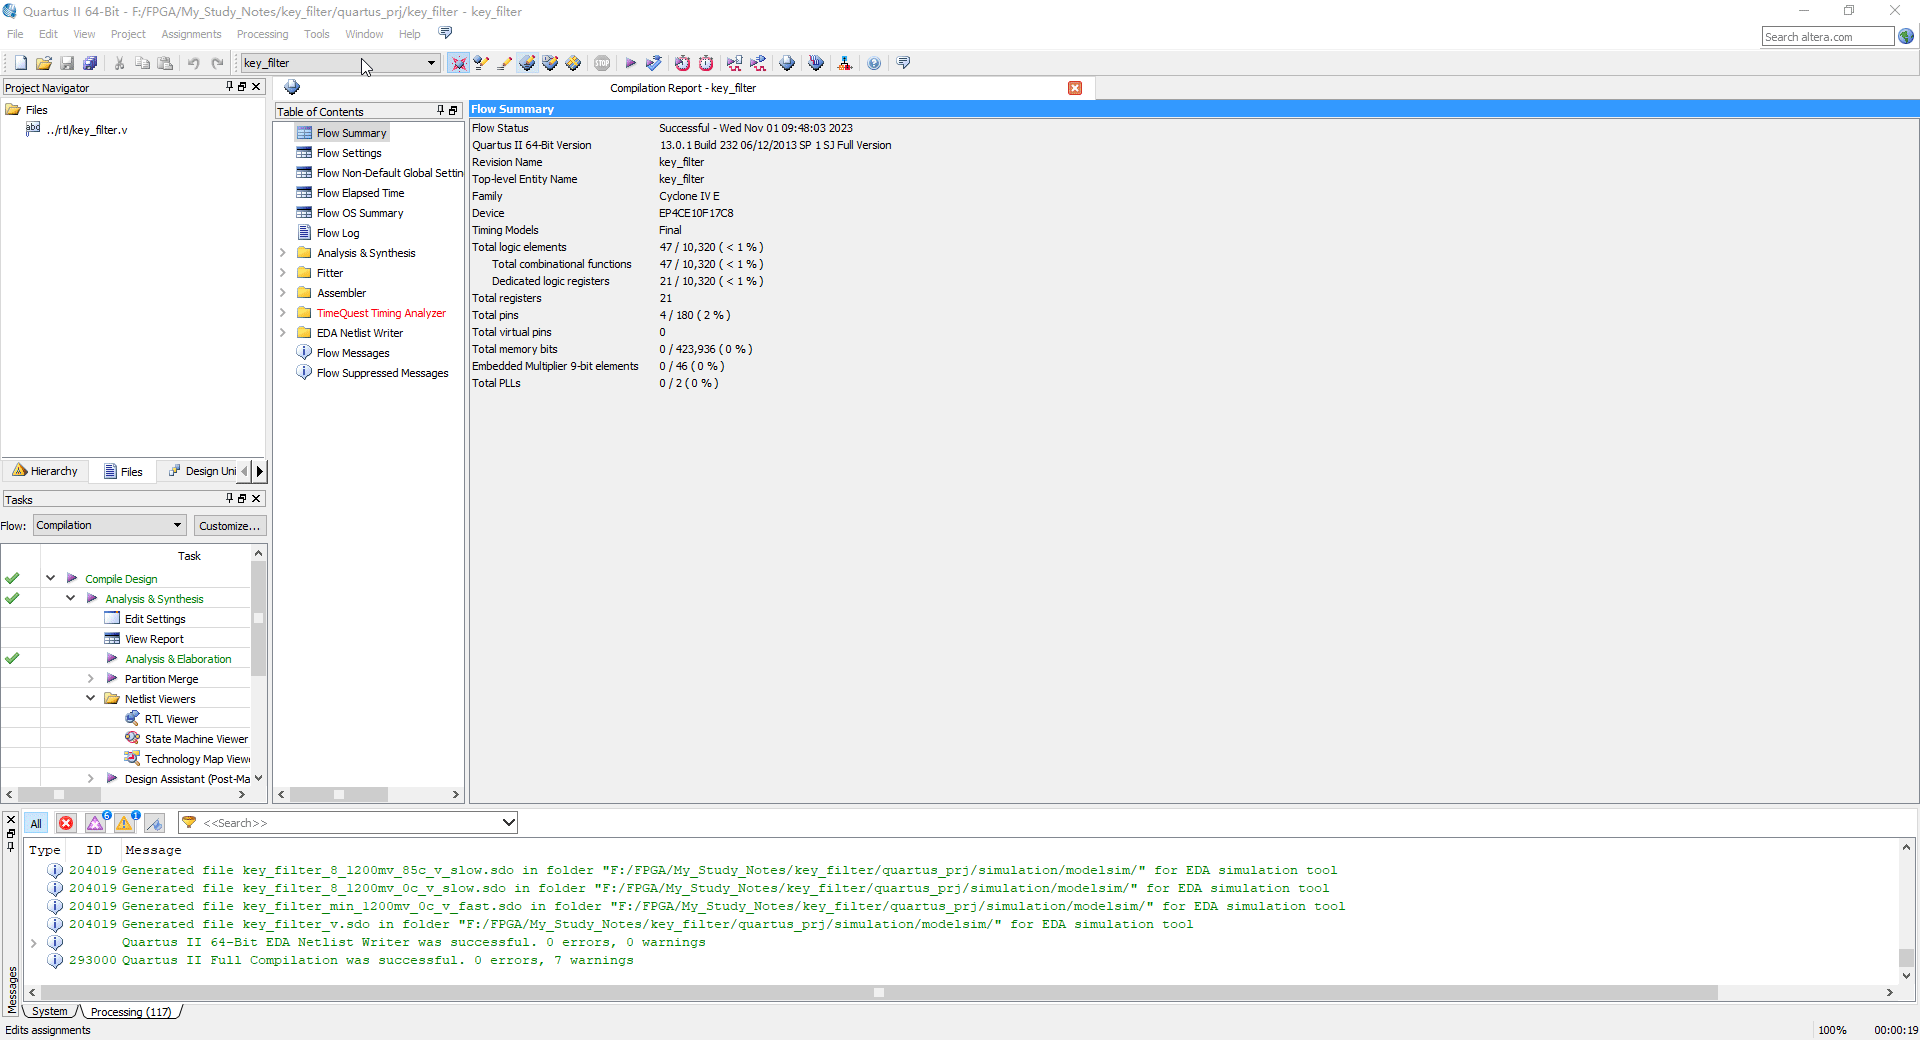1920x1040 pixels.
Task: Open the Tools menu
Action: (316, 34)
